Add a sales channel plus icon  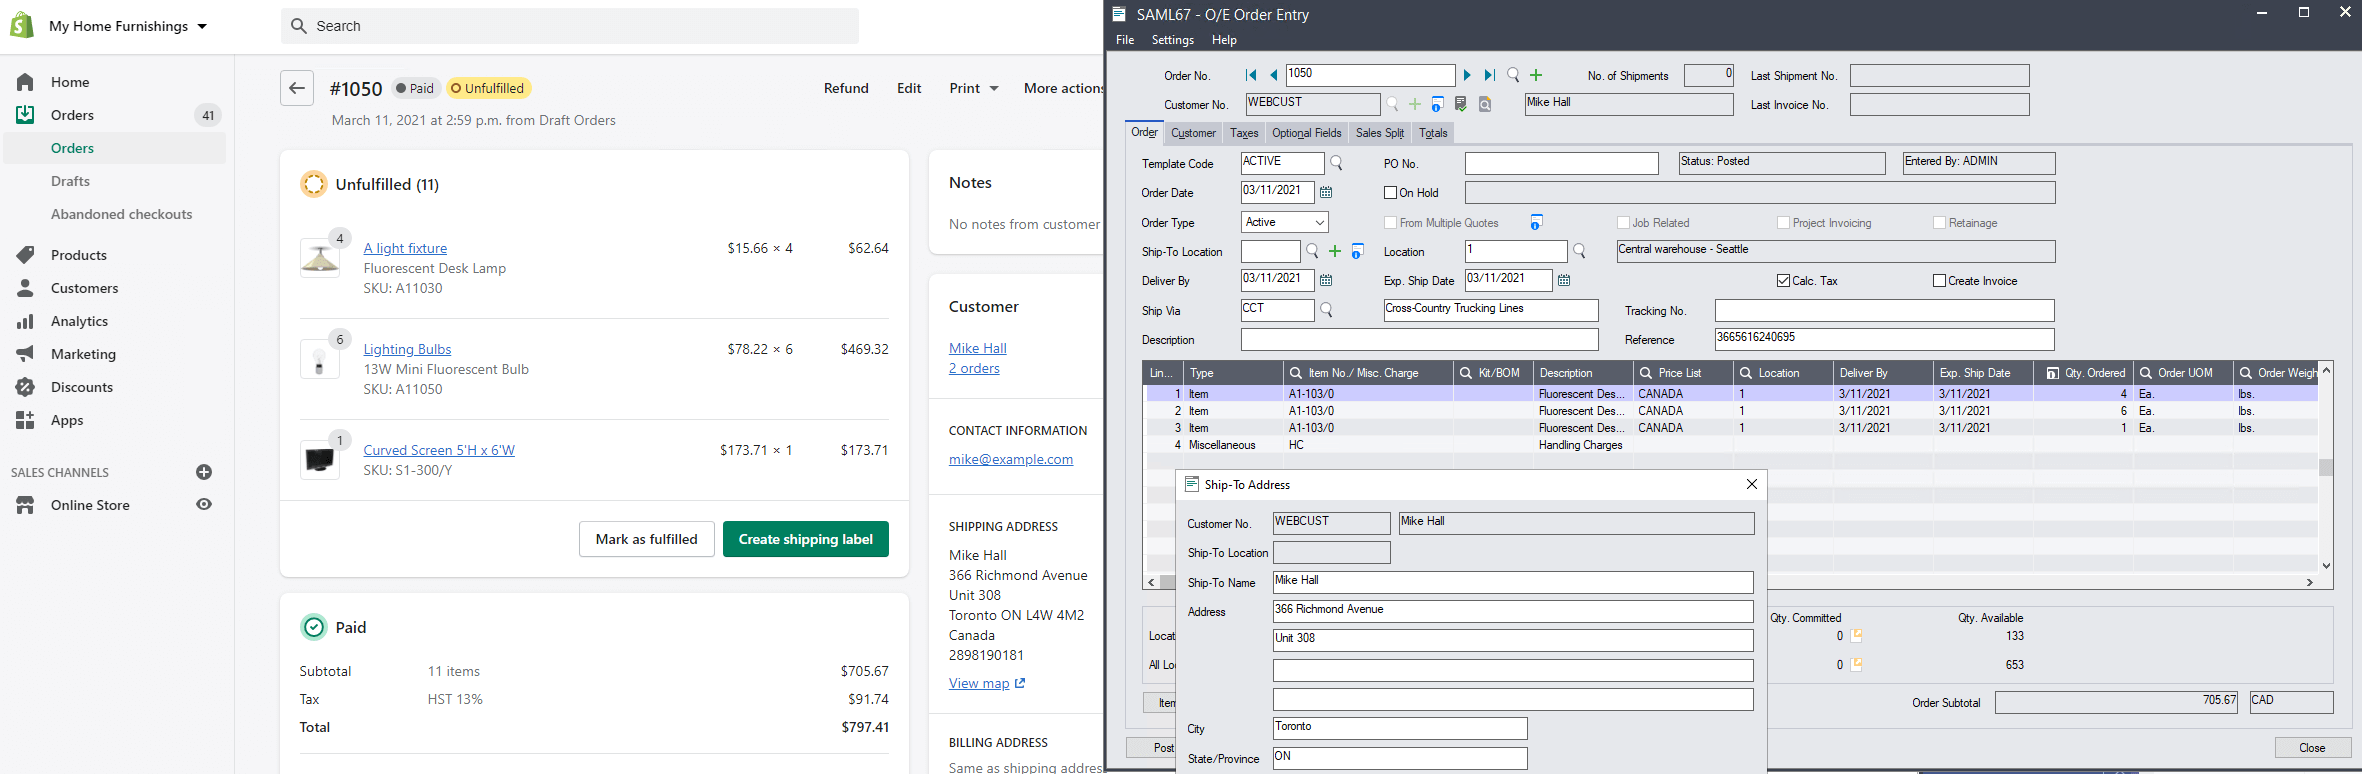[x=204, y=472]
